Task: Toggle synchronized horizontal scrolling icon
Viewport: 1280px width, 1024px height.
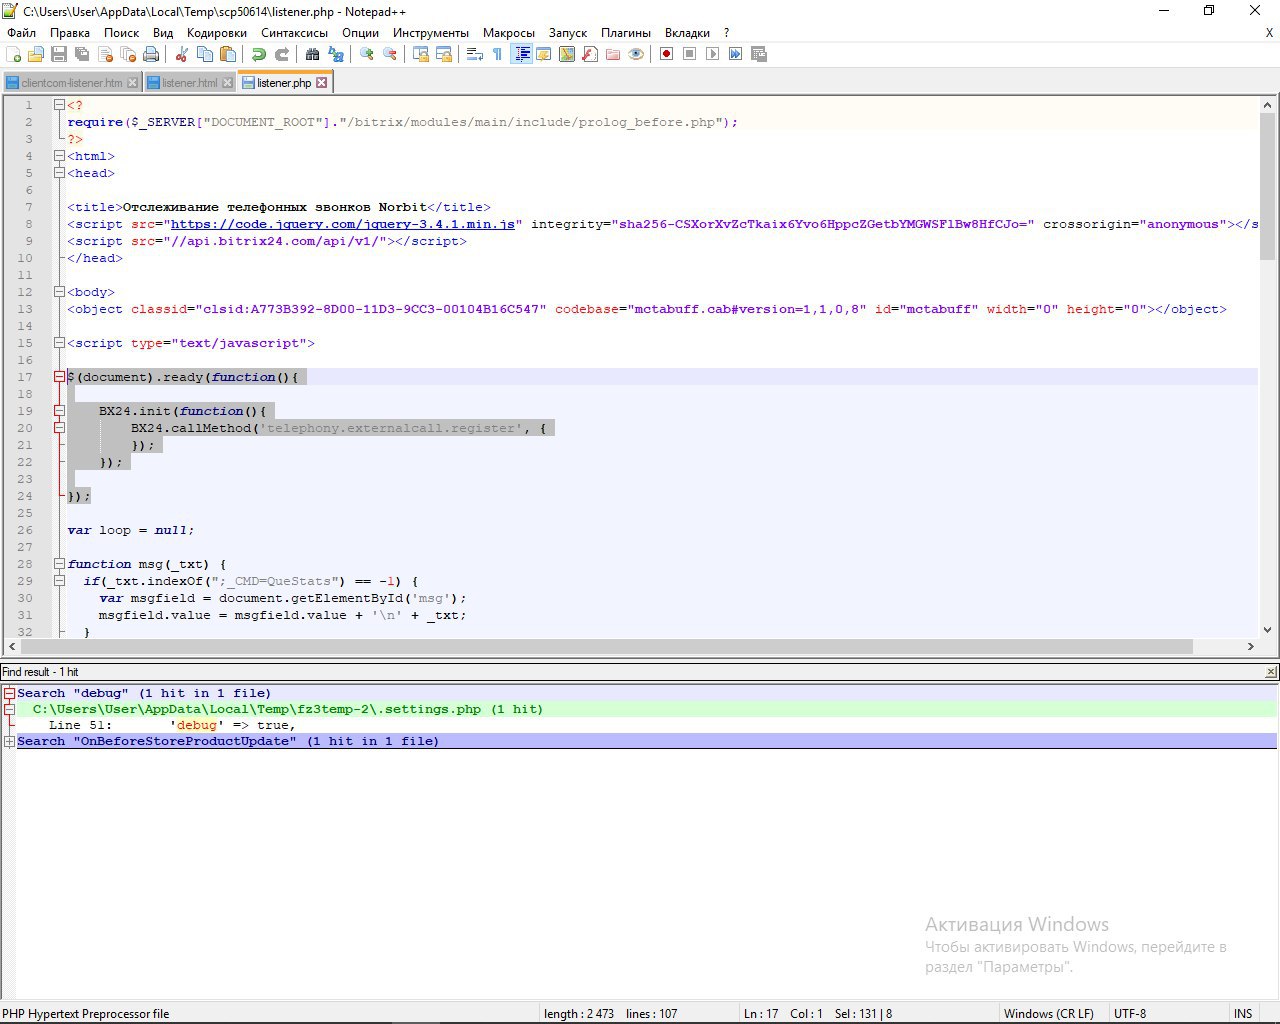Action: coord(444,54)
